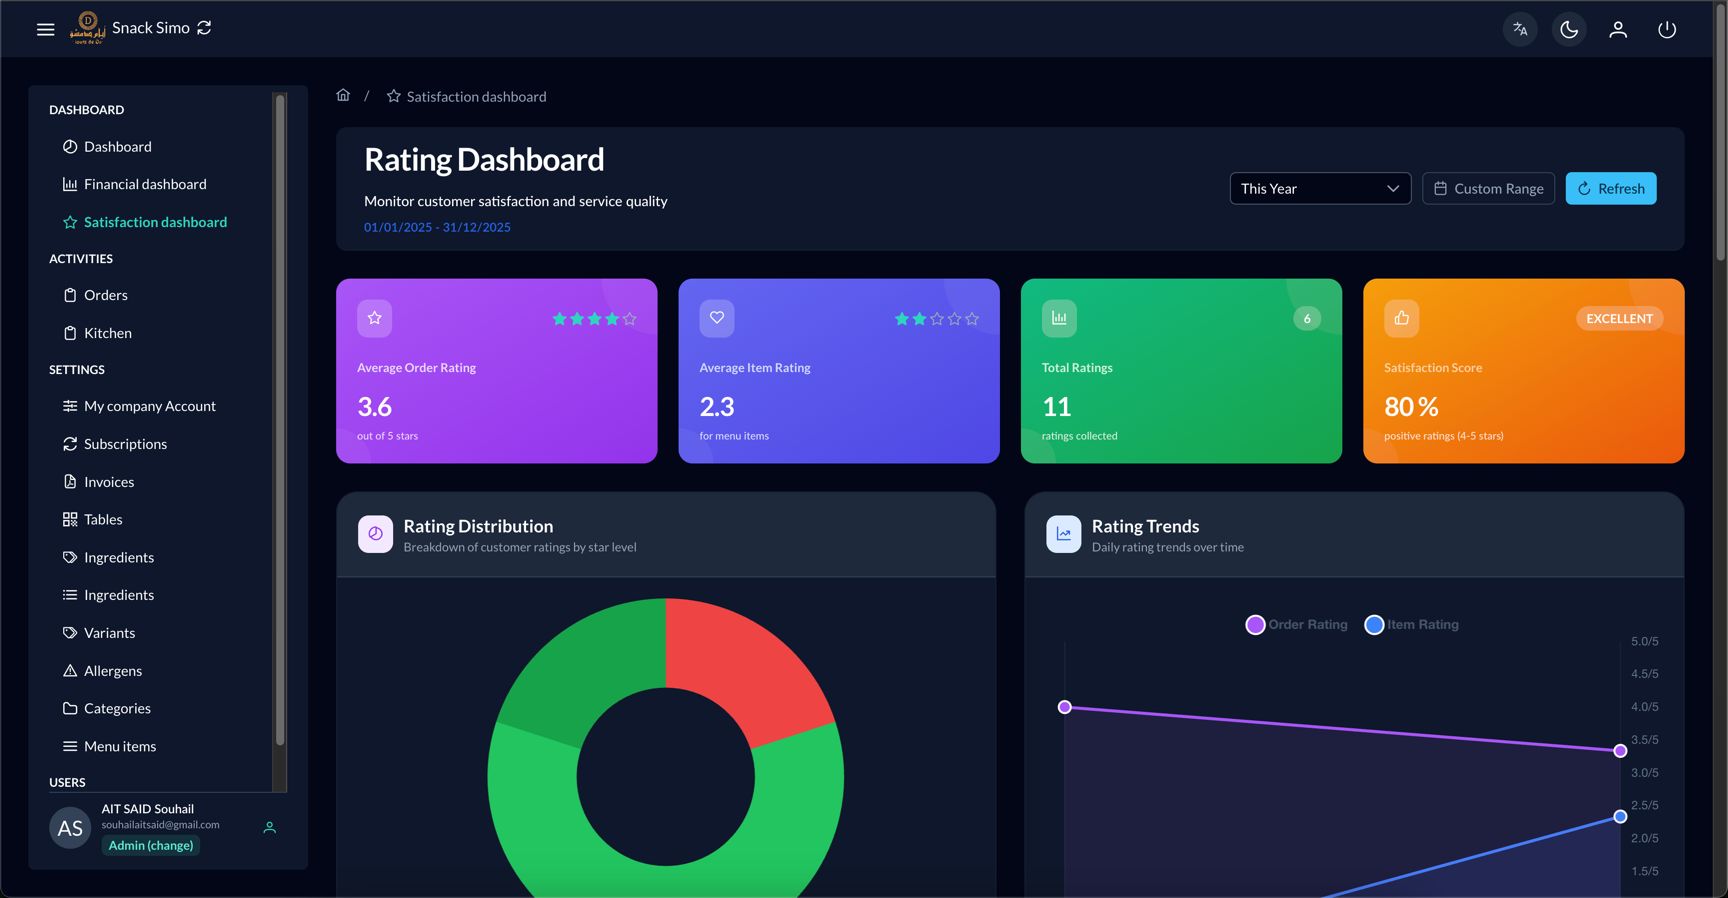Click the AS user avatar
The width and height of the screenshot is (1728, 898).
click(70, 828)
